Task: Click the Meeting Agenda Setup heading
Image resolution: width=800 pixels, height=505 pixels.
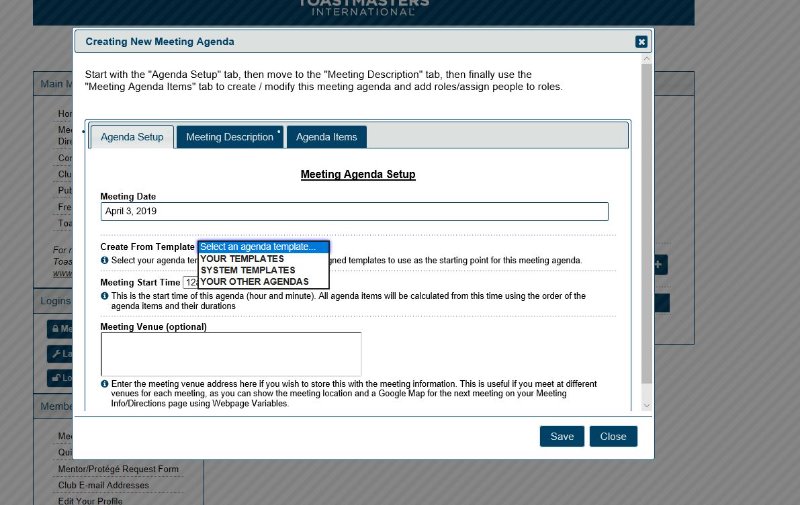Action: (x=358, y=174)
